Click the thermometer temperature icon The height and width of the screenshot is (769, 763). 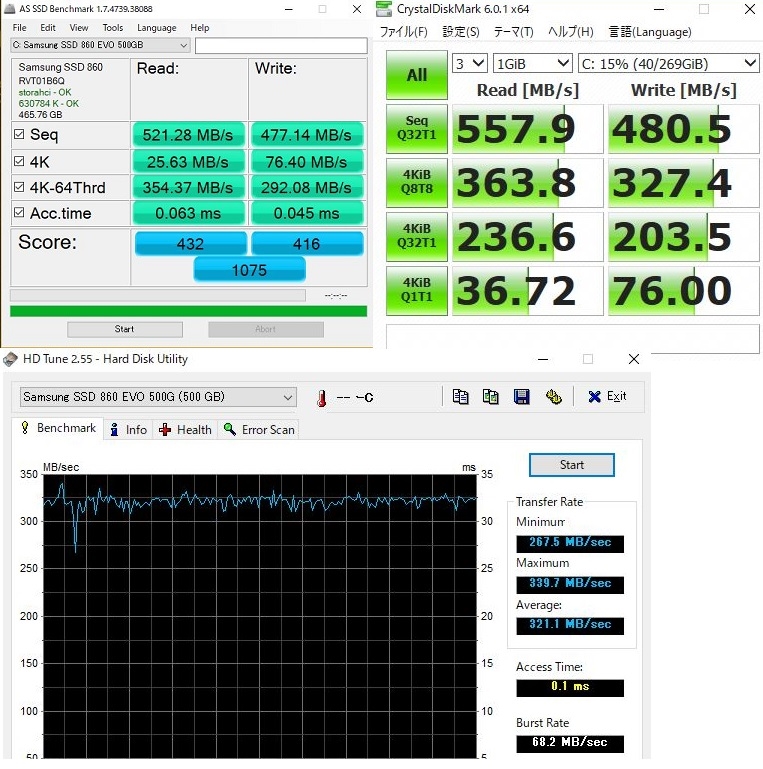322,398
